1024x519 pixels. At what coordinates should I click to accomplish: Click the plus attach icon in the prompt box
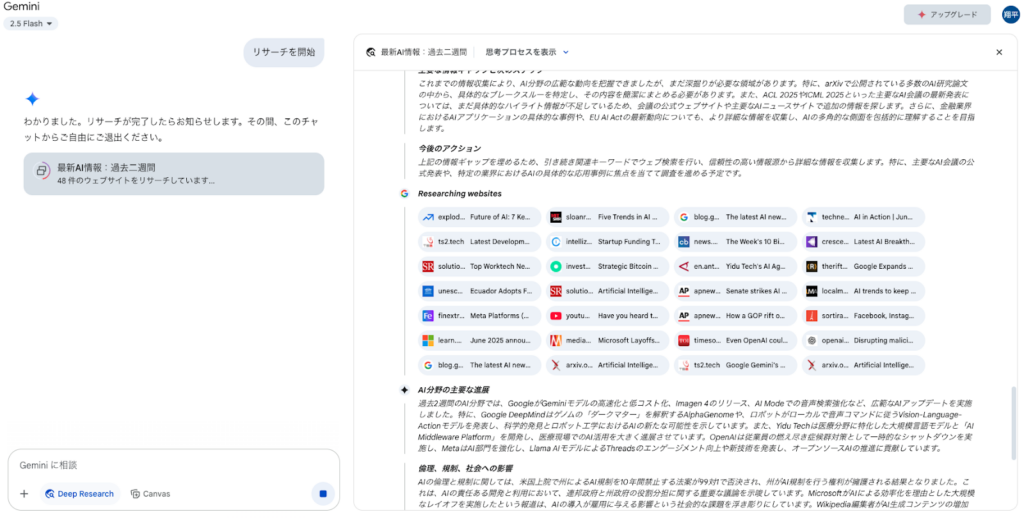click(x=24, y=494)
